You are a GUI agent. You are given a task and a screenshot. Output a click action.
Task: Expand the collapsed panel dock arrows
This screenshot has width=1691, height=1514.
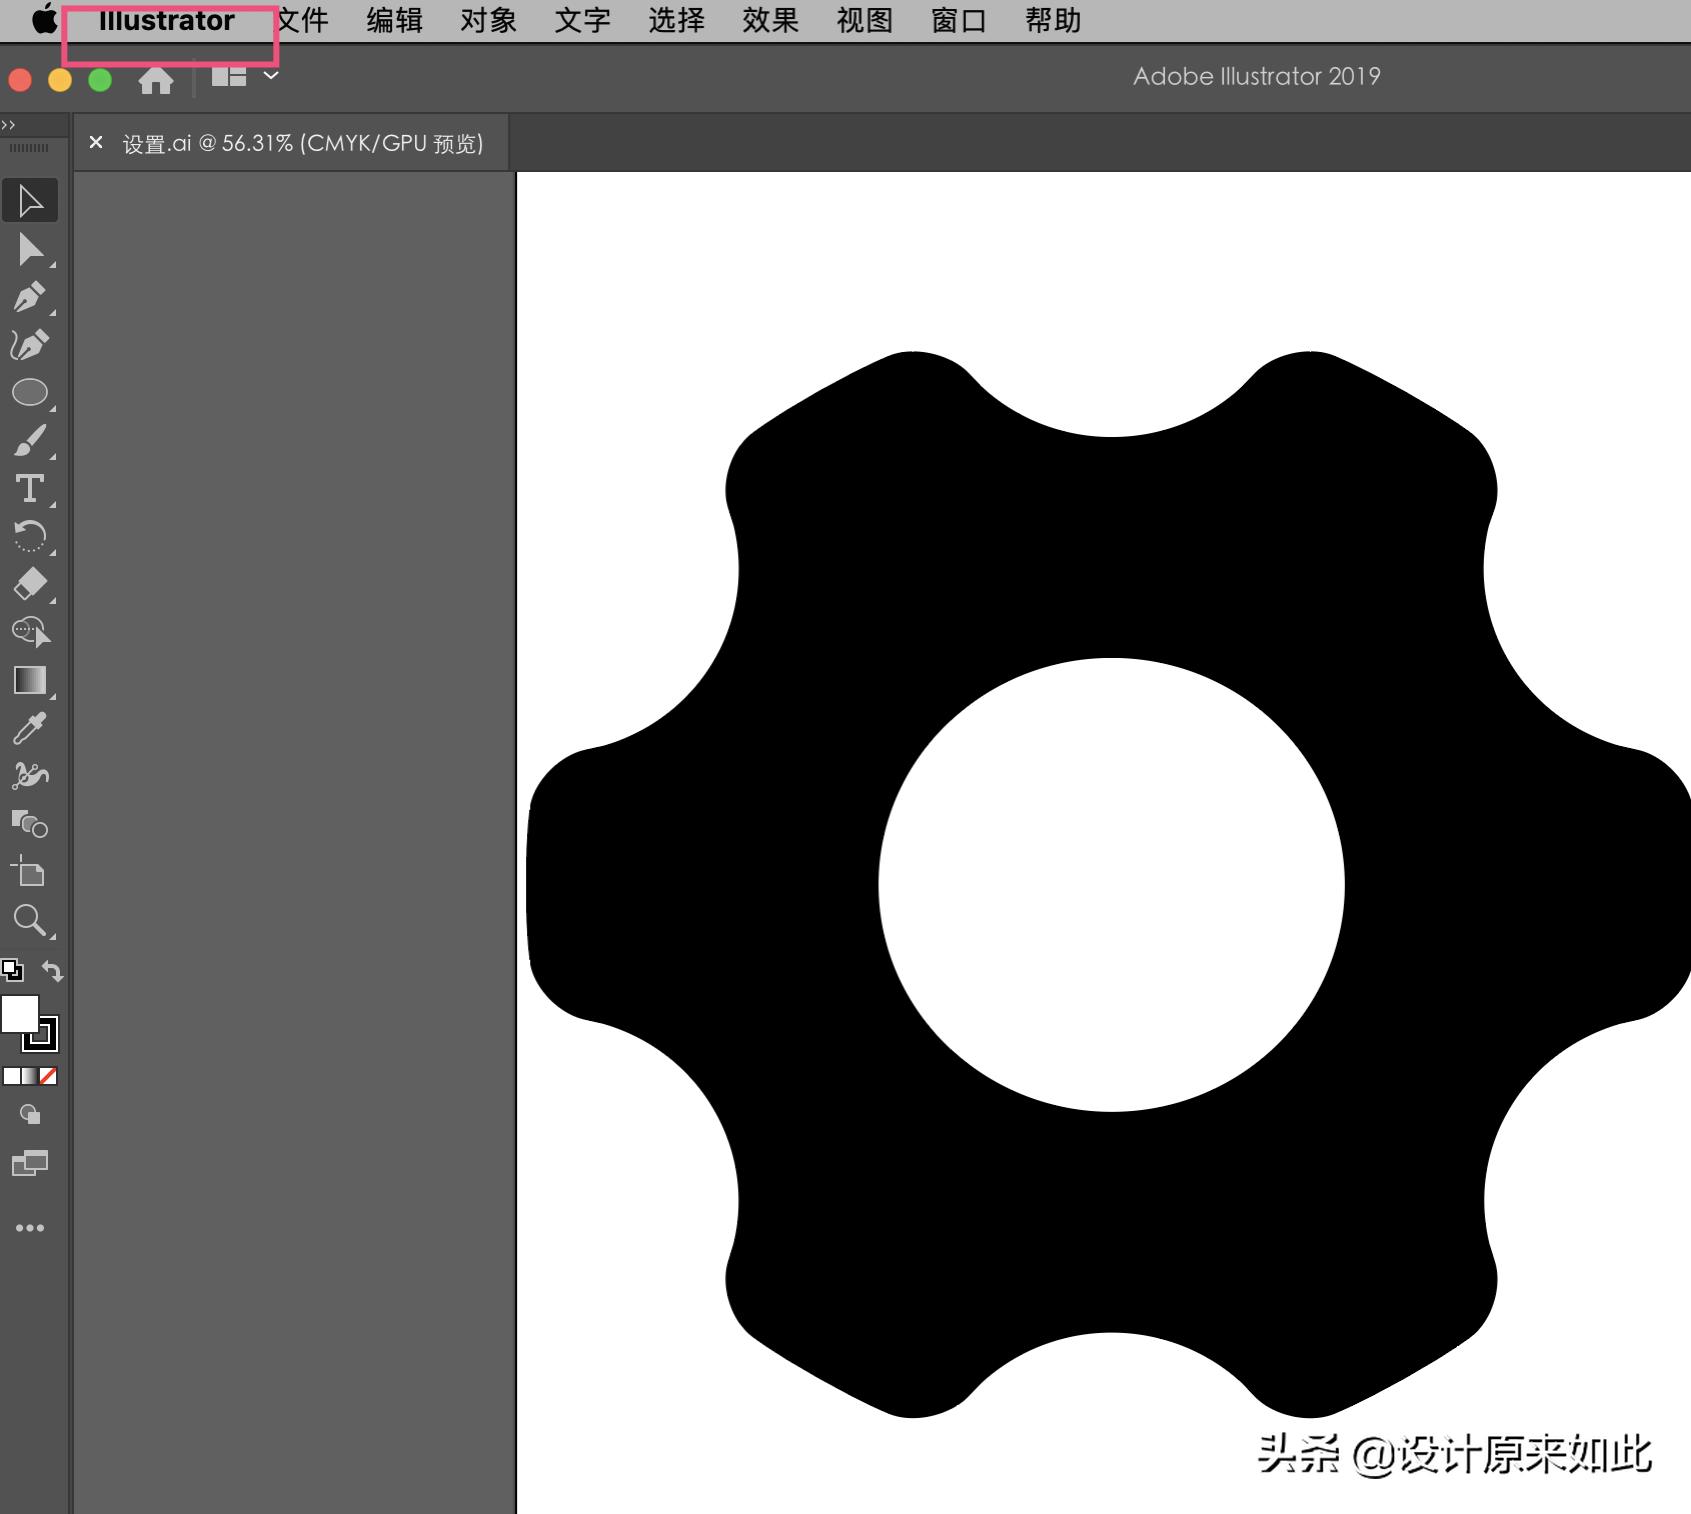click(10, 124)
